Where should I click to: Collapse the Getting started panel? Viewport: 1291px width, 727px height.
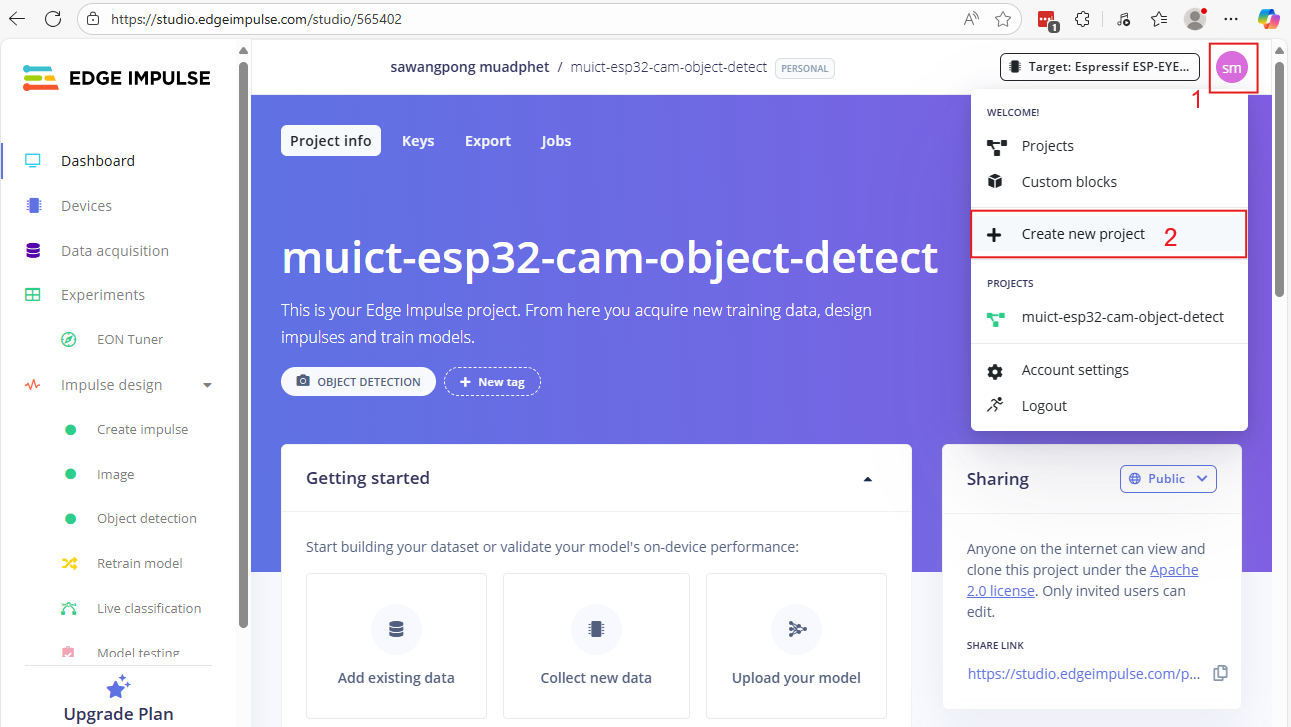pyautogui.click(x=867, y=479)
